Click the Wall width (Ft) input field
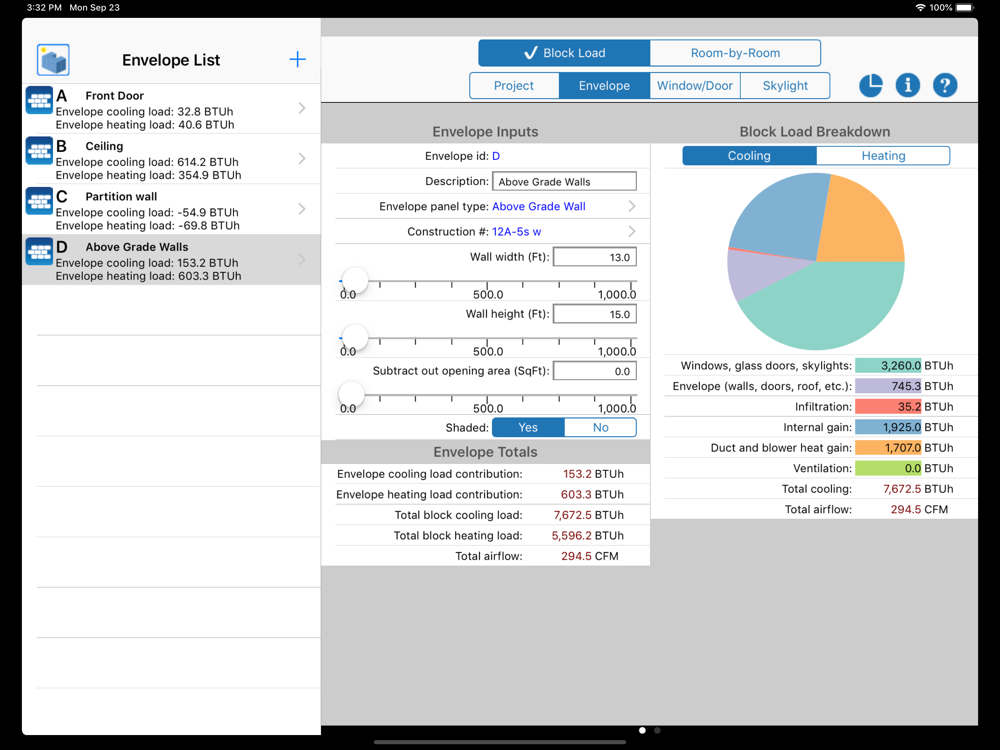This screenshot has height=750, width=1000. [x=595, y=257]
